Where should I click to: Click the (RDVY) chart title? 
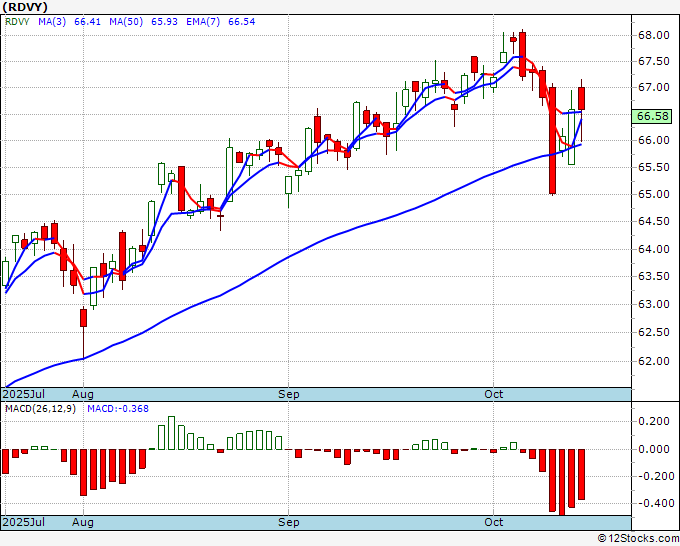tap(25, 7)
